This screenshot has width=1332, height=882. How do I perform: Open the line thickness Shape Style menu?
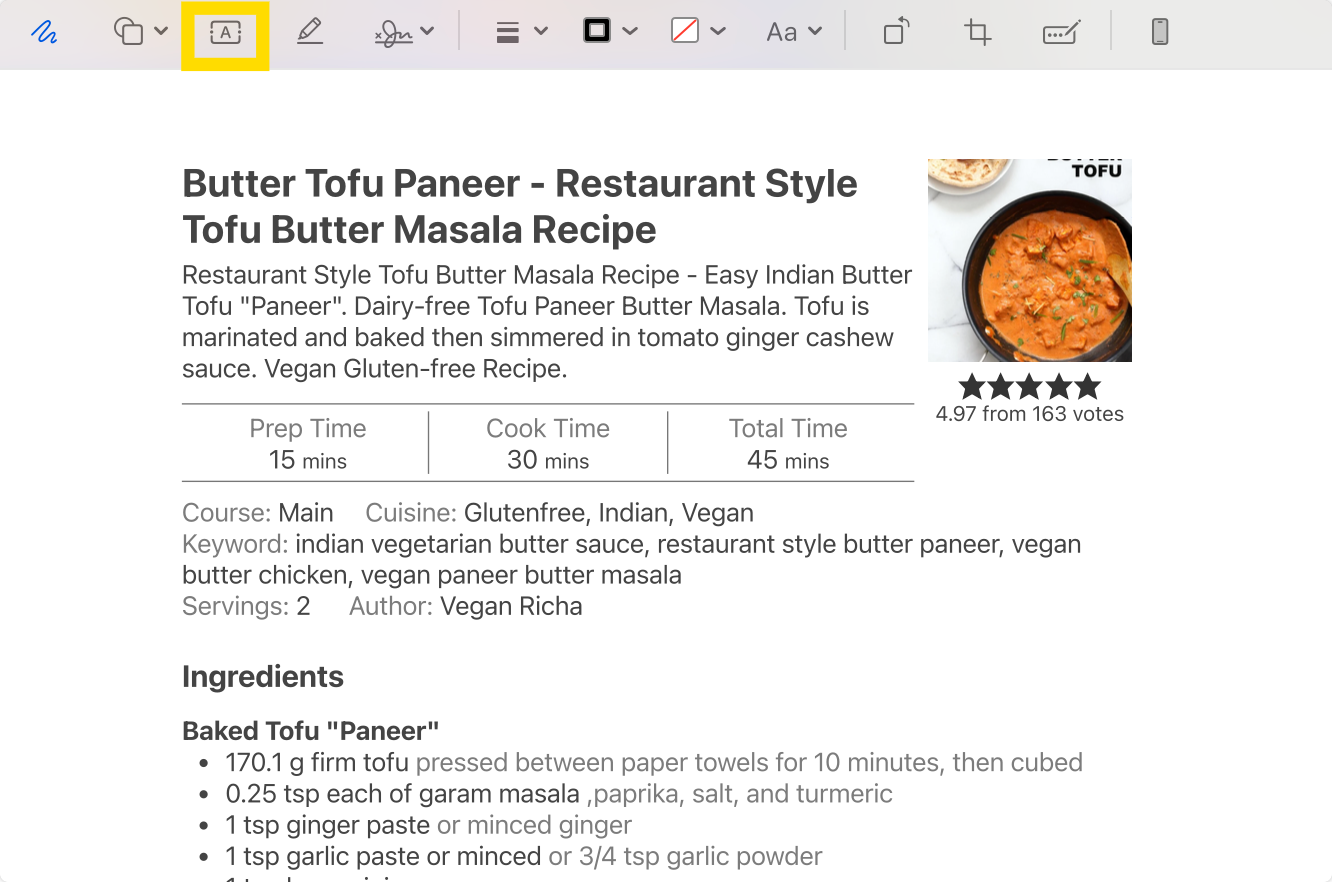[x=522, y=32]
